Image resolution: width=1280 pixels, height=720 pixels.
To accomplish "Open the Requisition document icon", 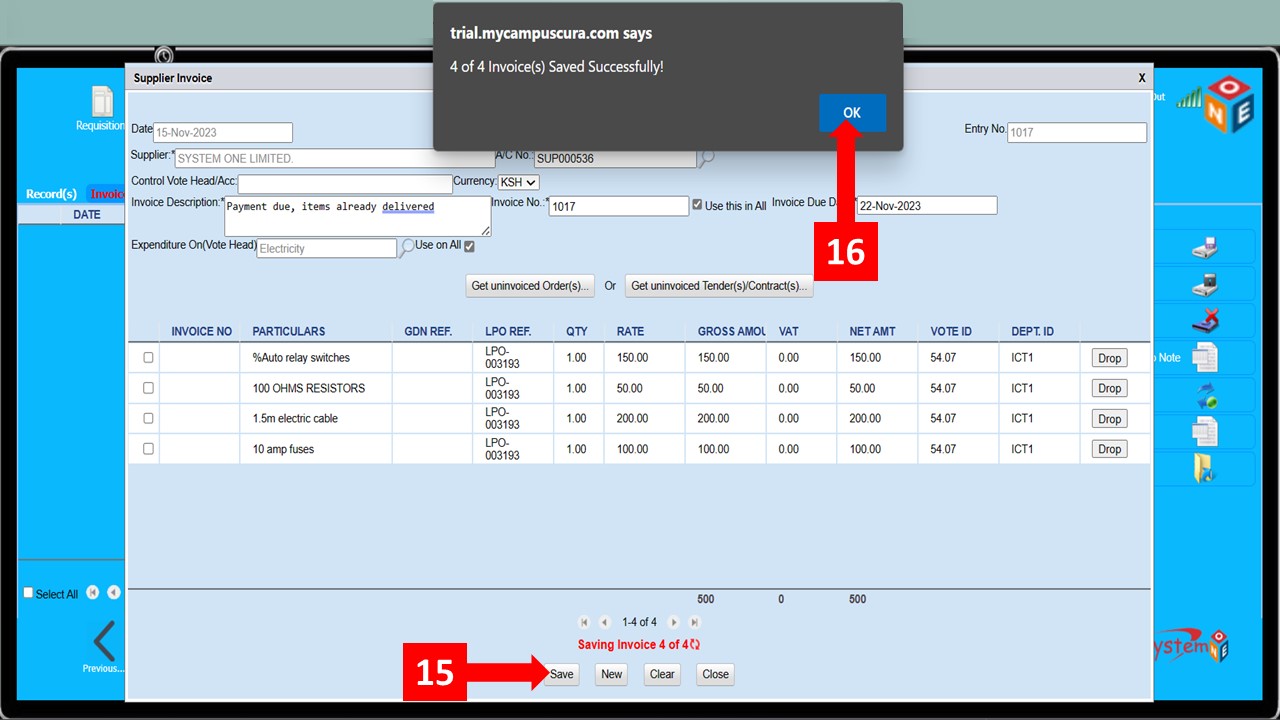I will coord(101,103).
